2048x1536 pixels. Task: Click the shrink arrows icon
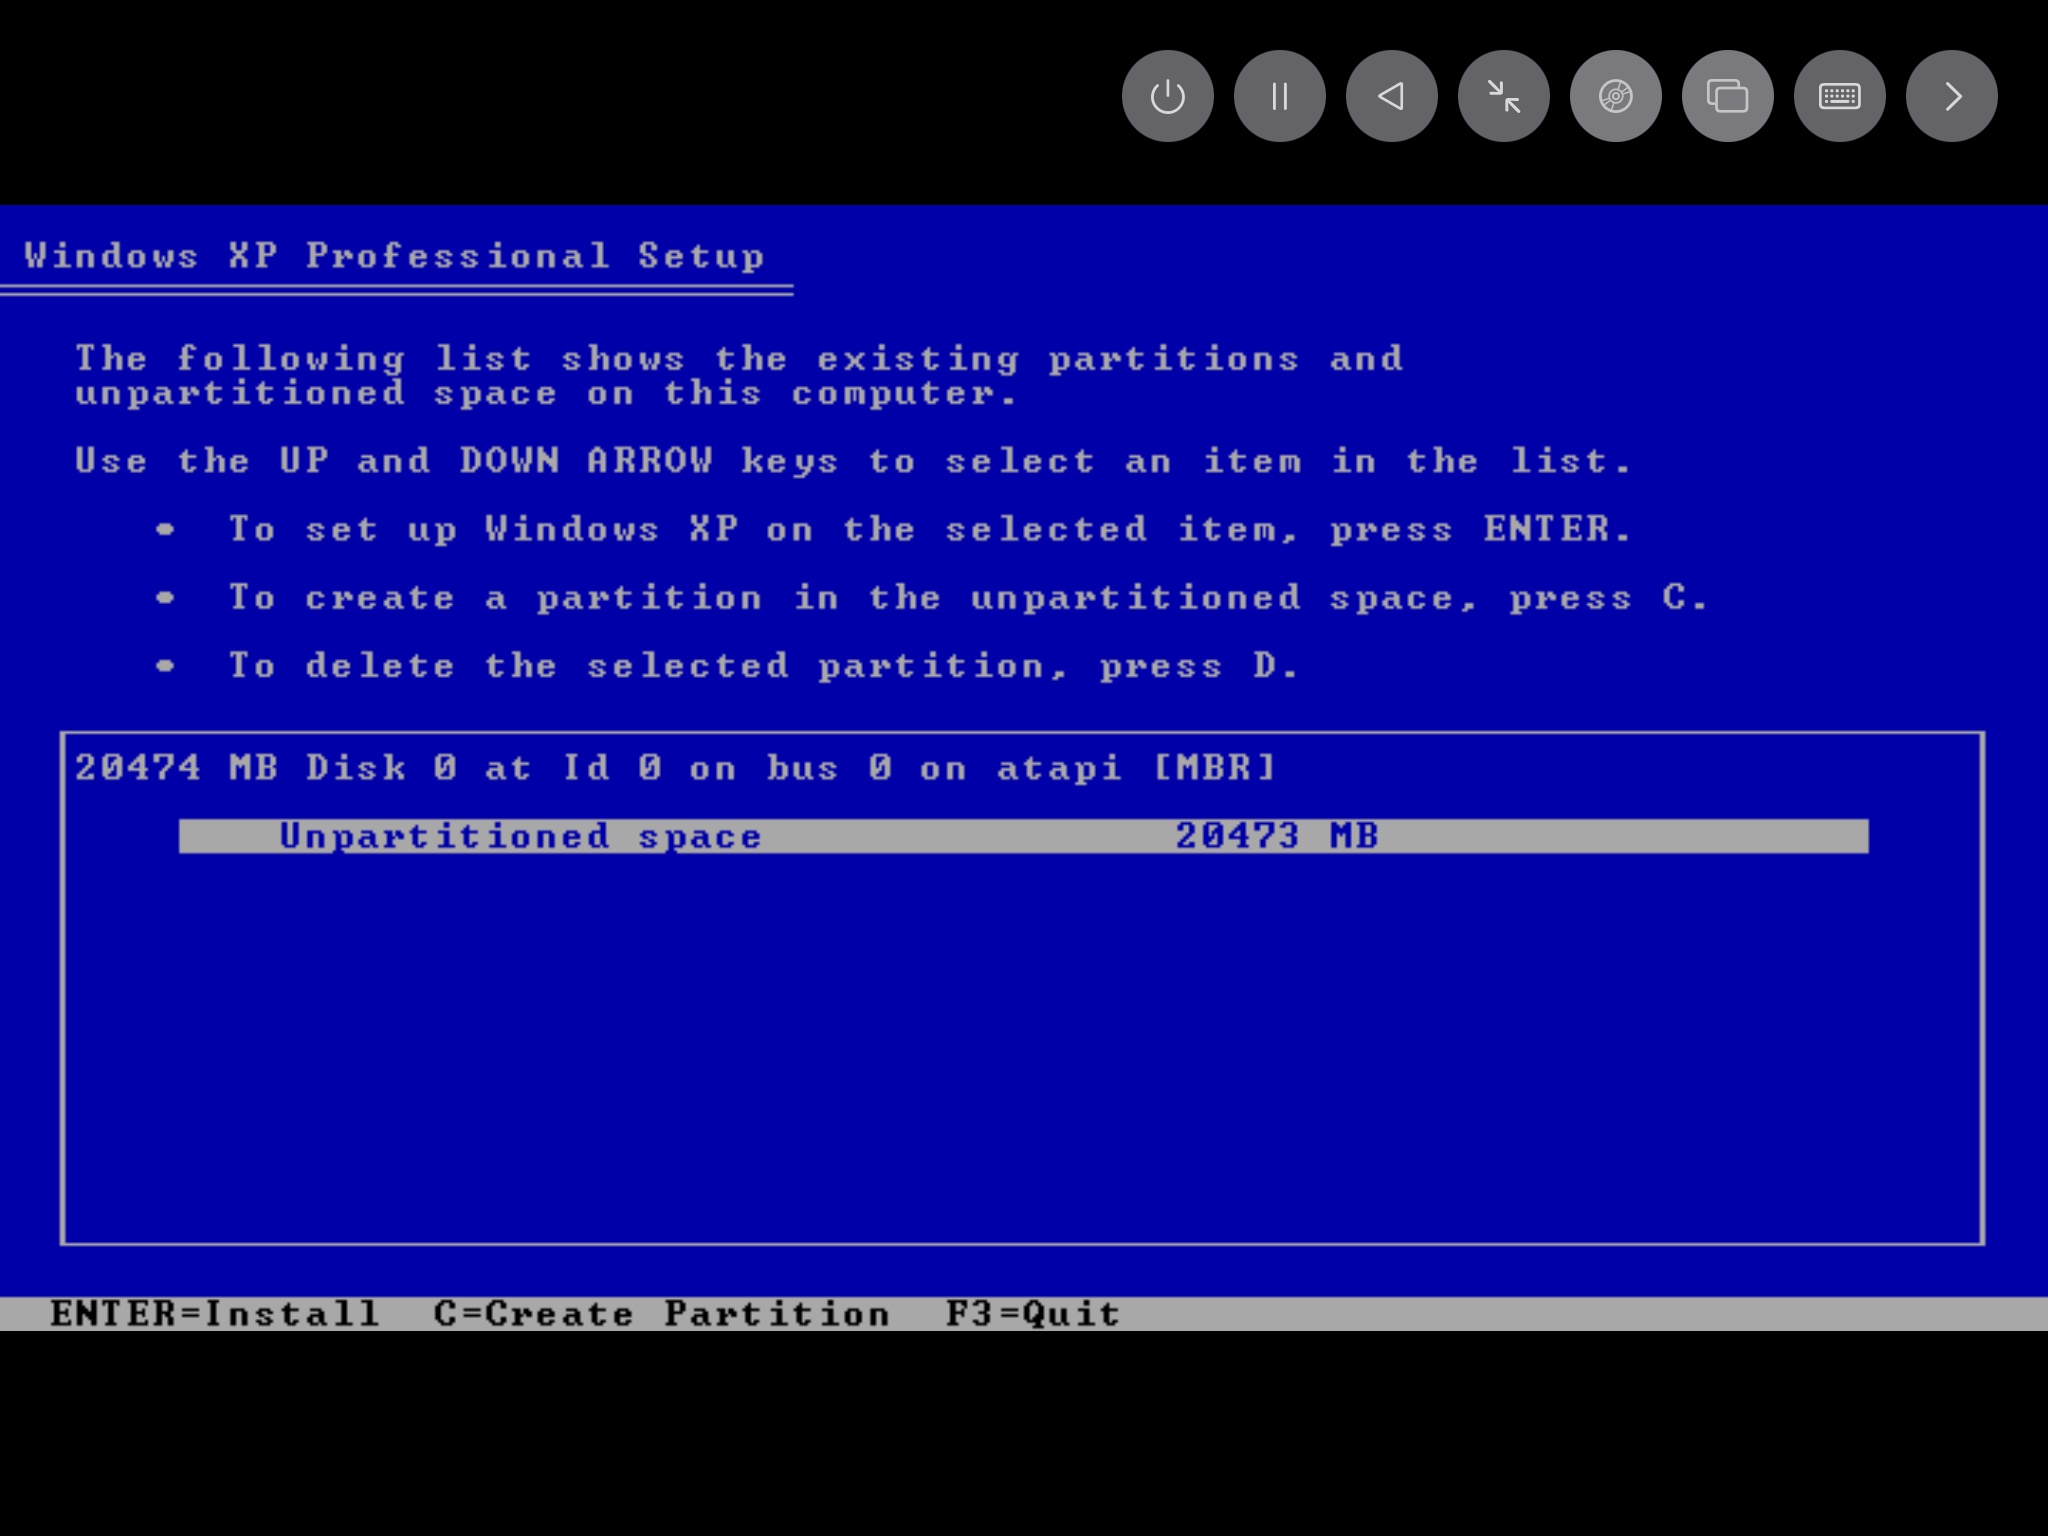(x=1503, y=96)
